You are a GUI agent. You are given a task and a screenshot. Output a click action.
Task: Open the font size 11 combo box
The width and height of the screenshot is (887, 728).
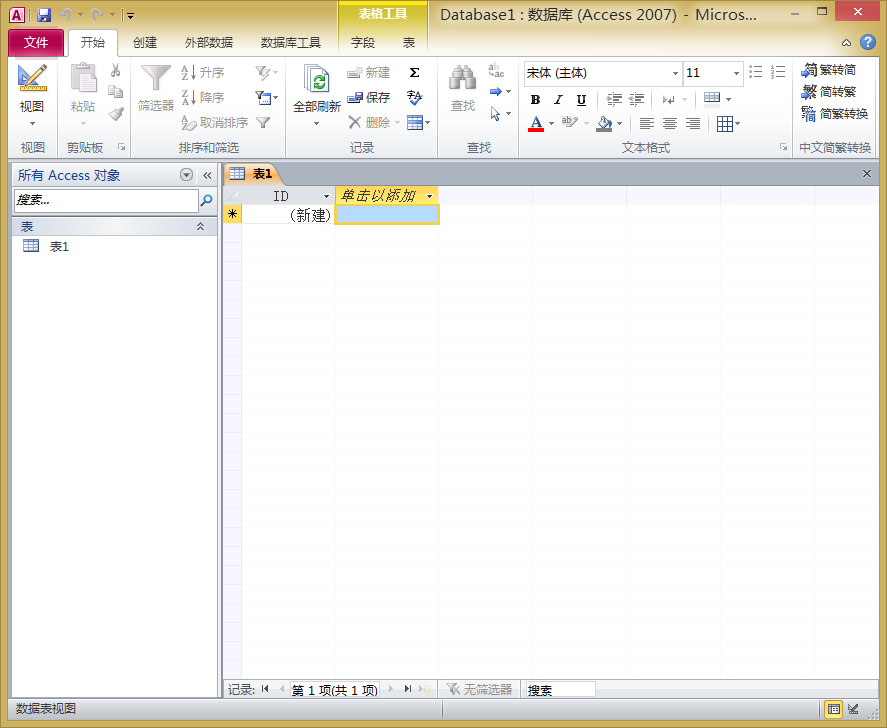click(x=713, y=73)
